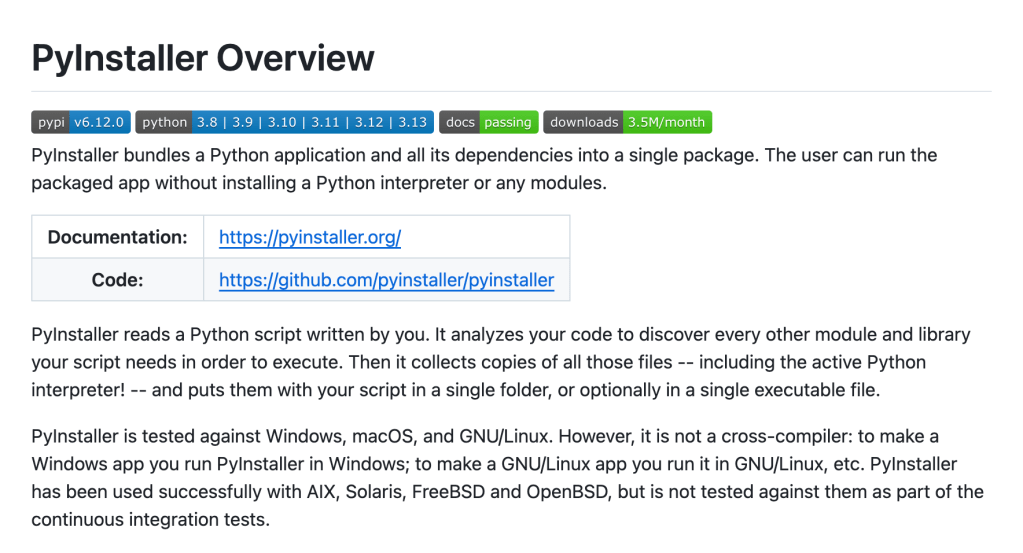Open the downloads 3.5M/month badge

point(627,122)
